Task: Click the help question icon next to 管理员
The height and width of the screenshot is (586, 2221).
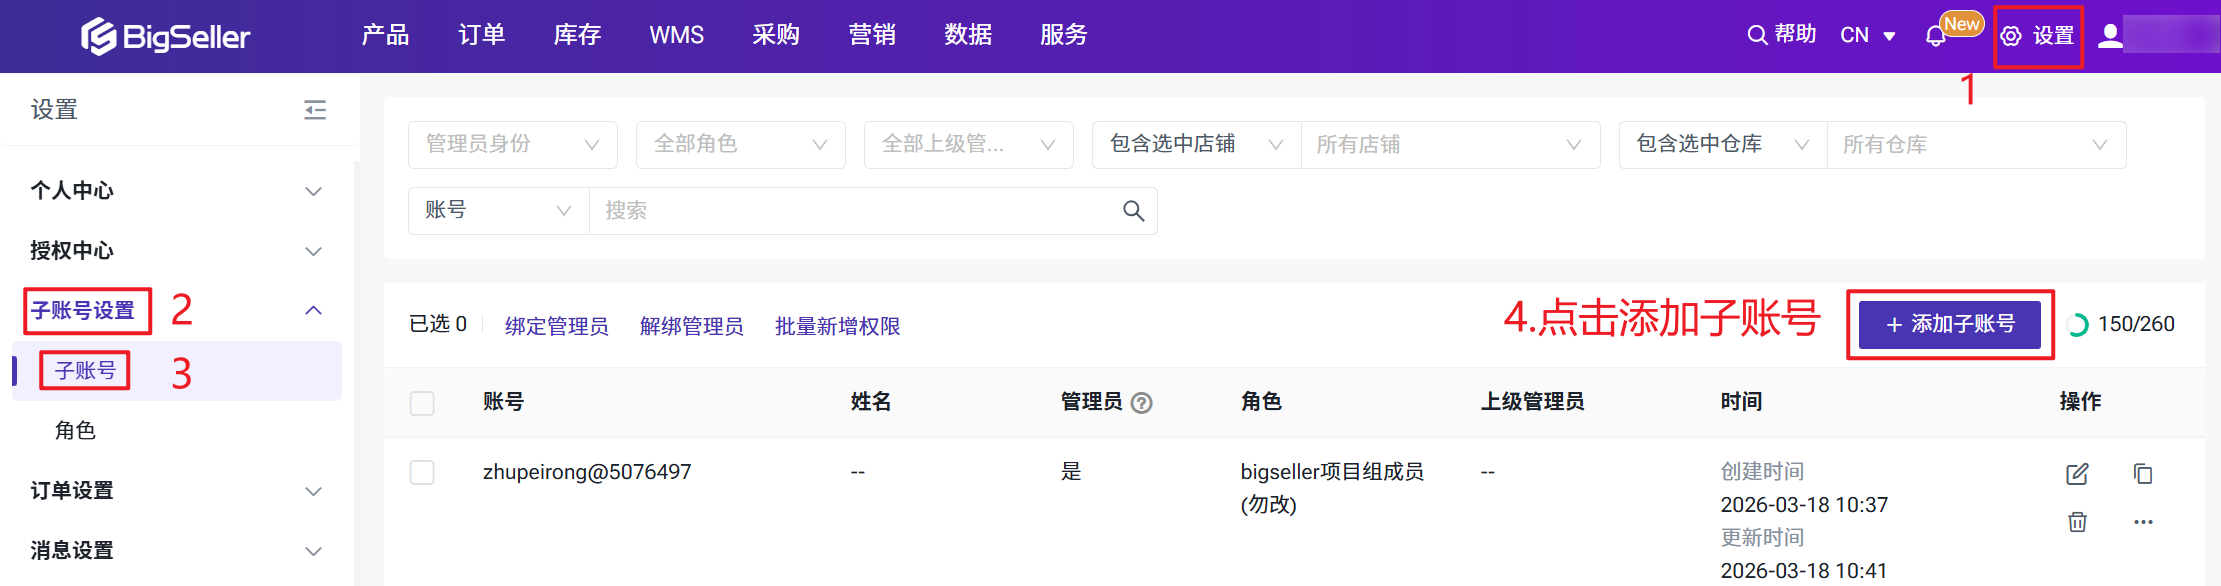Action: pos(1141,403)
